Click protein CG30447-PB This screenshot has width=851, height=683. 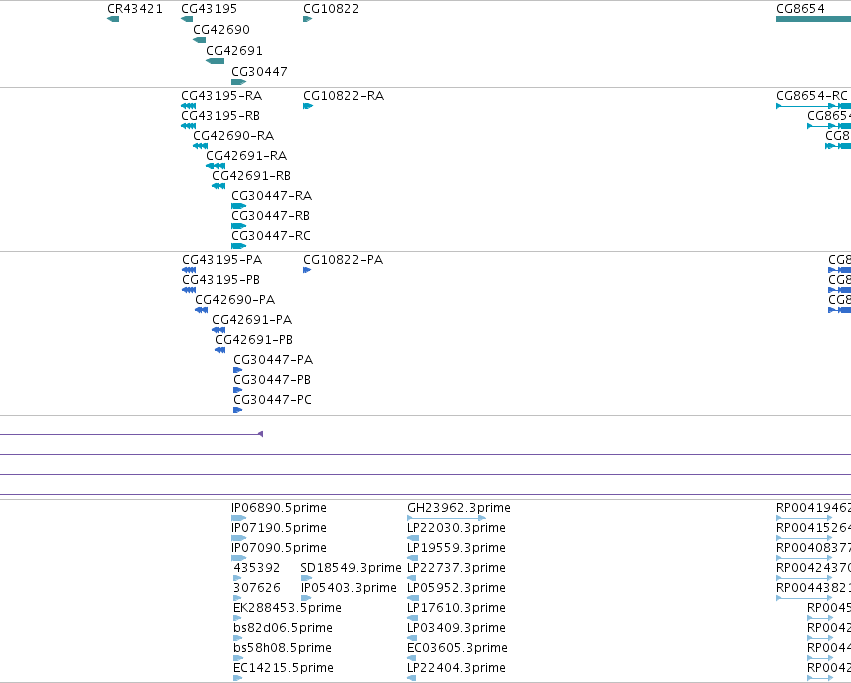click(238, 390)
